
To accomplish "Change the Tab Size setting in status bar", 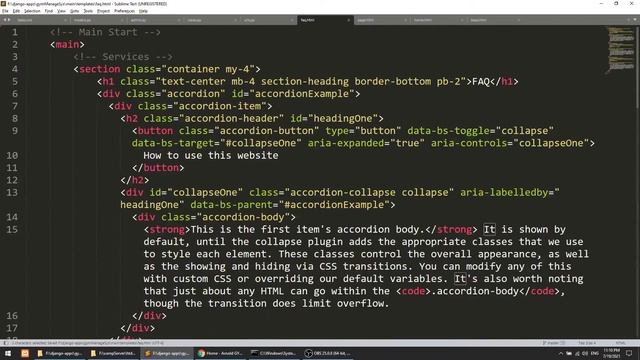I will pyautogui.click(x=587, y=343).
